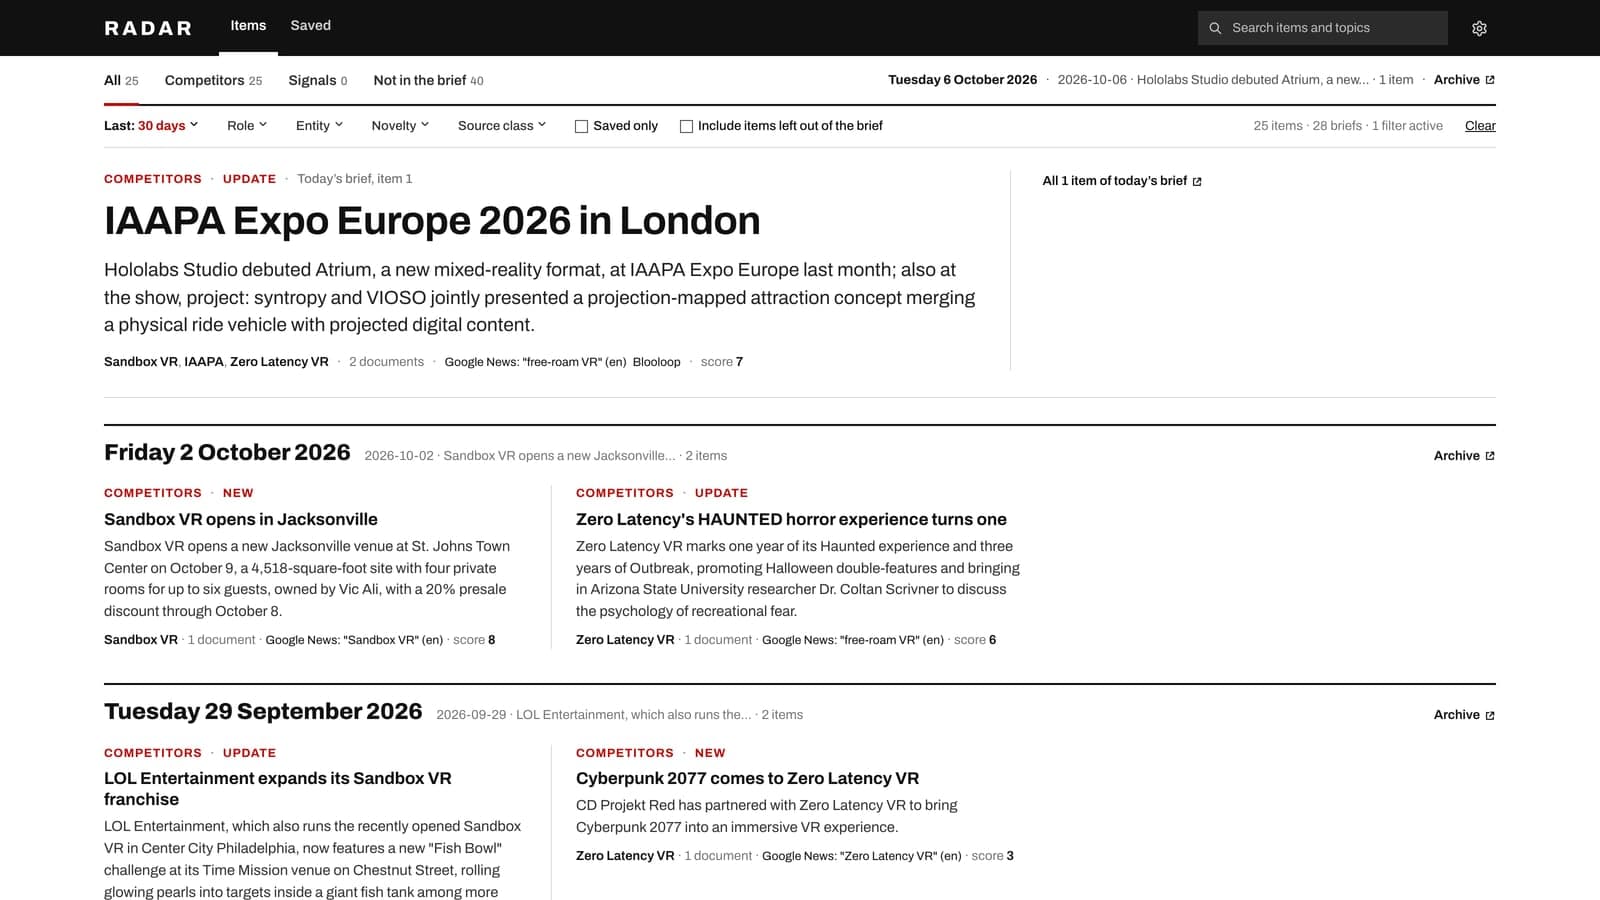The height and width of the screenshot is (900, 1600).
Task: Click 'Sandbox VR' entity under Jacksonville article
Action: [x=141, y=640]
